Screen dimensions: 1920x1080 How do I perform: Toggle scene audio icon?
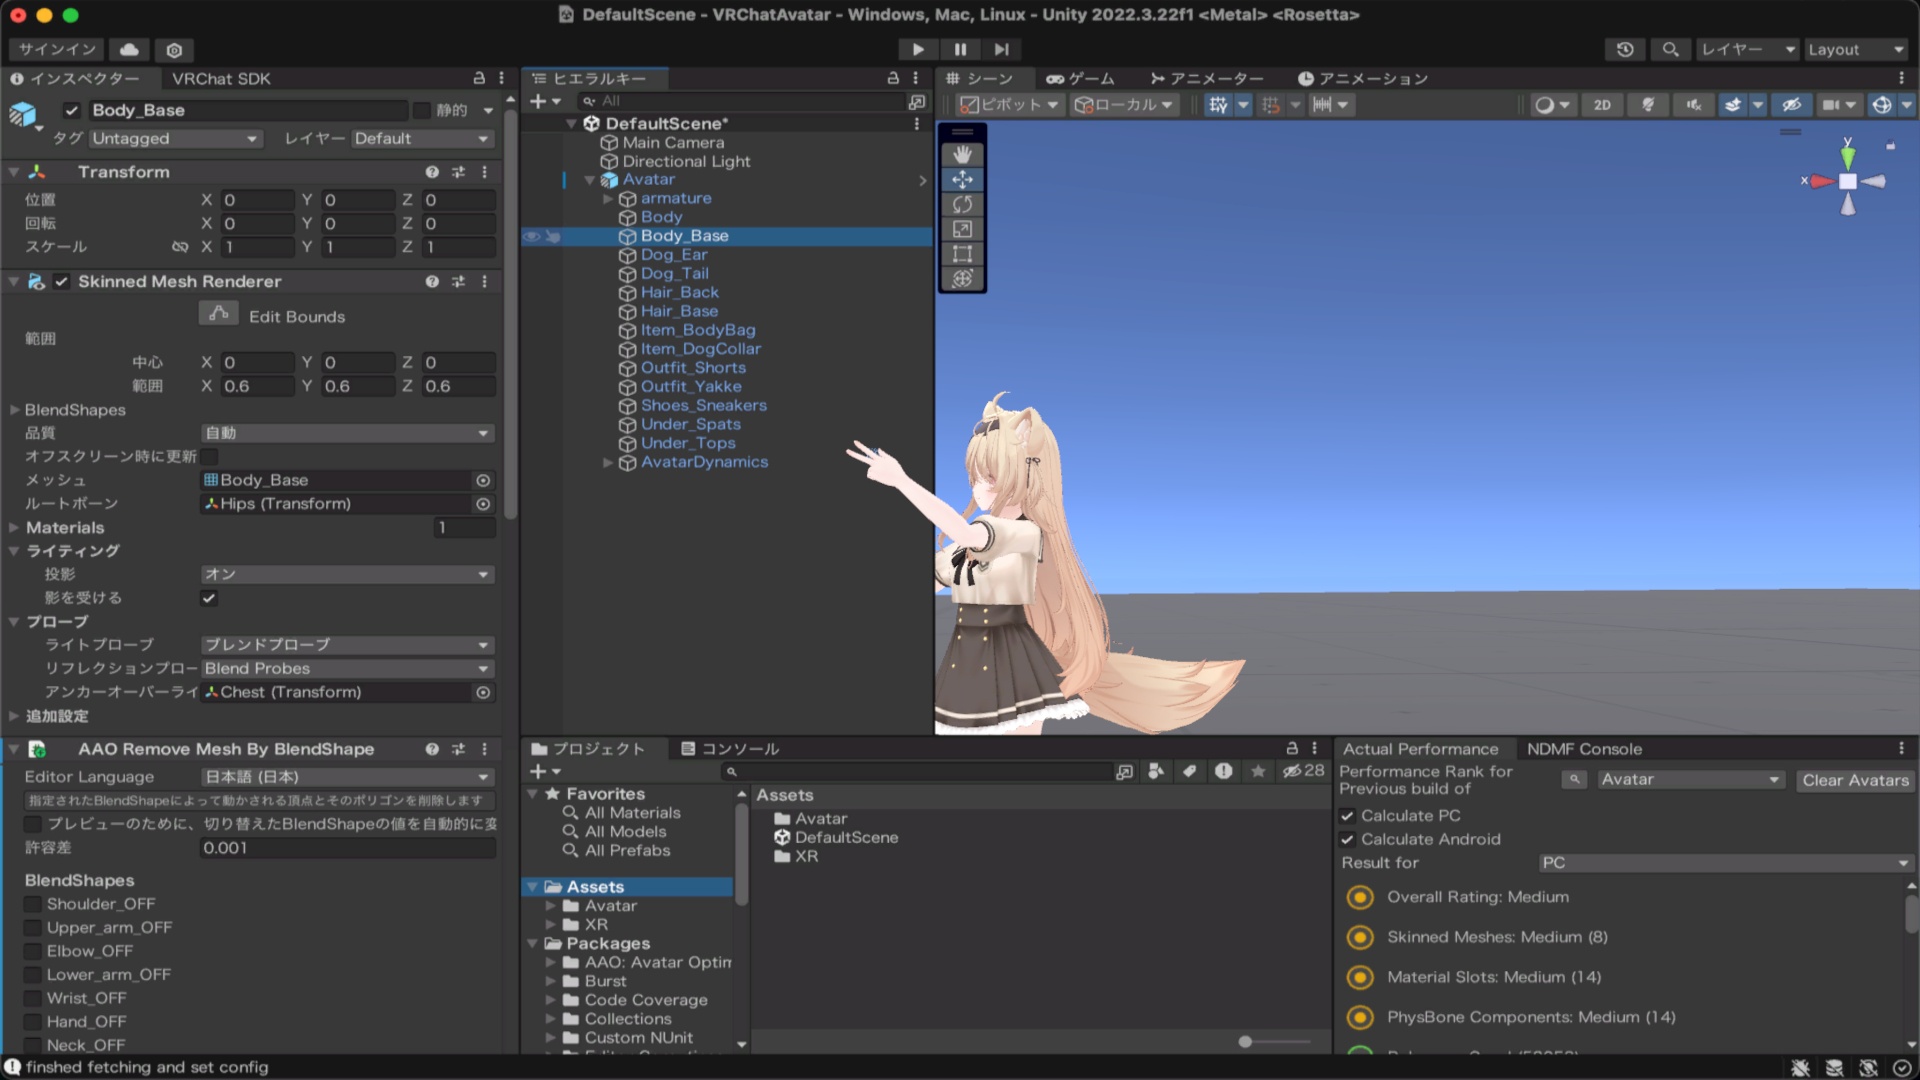(1693, 105)
